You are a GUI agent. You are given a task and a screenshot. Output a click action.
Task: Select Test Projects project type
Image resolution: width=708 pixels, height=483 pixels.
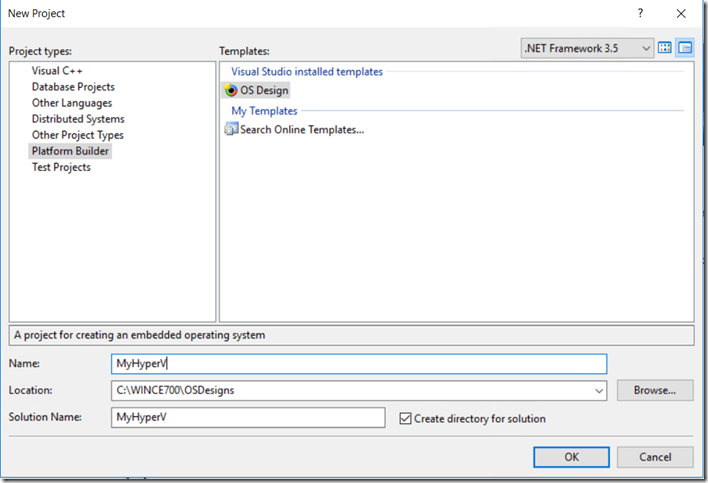click(61, 167)
